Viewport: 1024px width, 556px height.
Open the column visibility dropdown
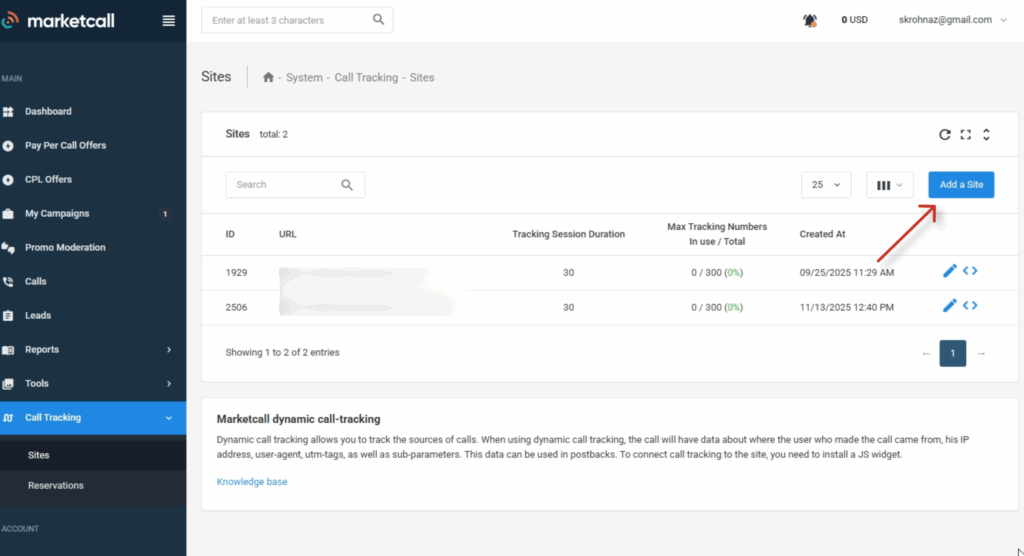889,185
